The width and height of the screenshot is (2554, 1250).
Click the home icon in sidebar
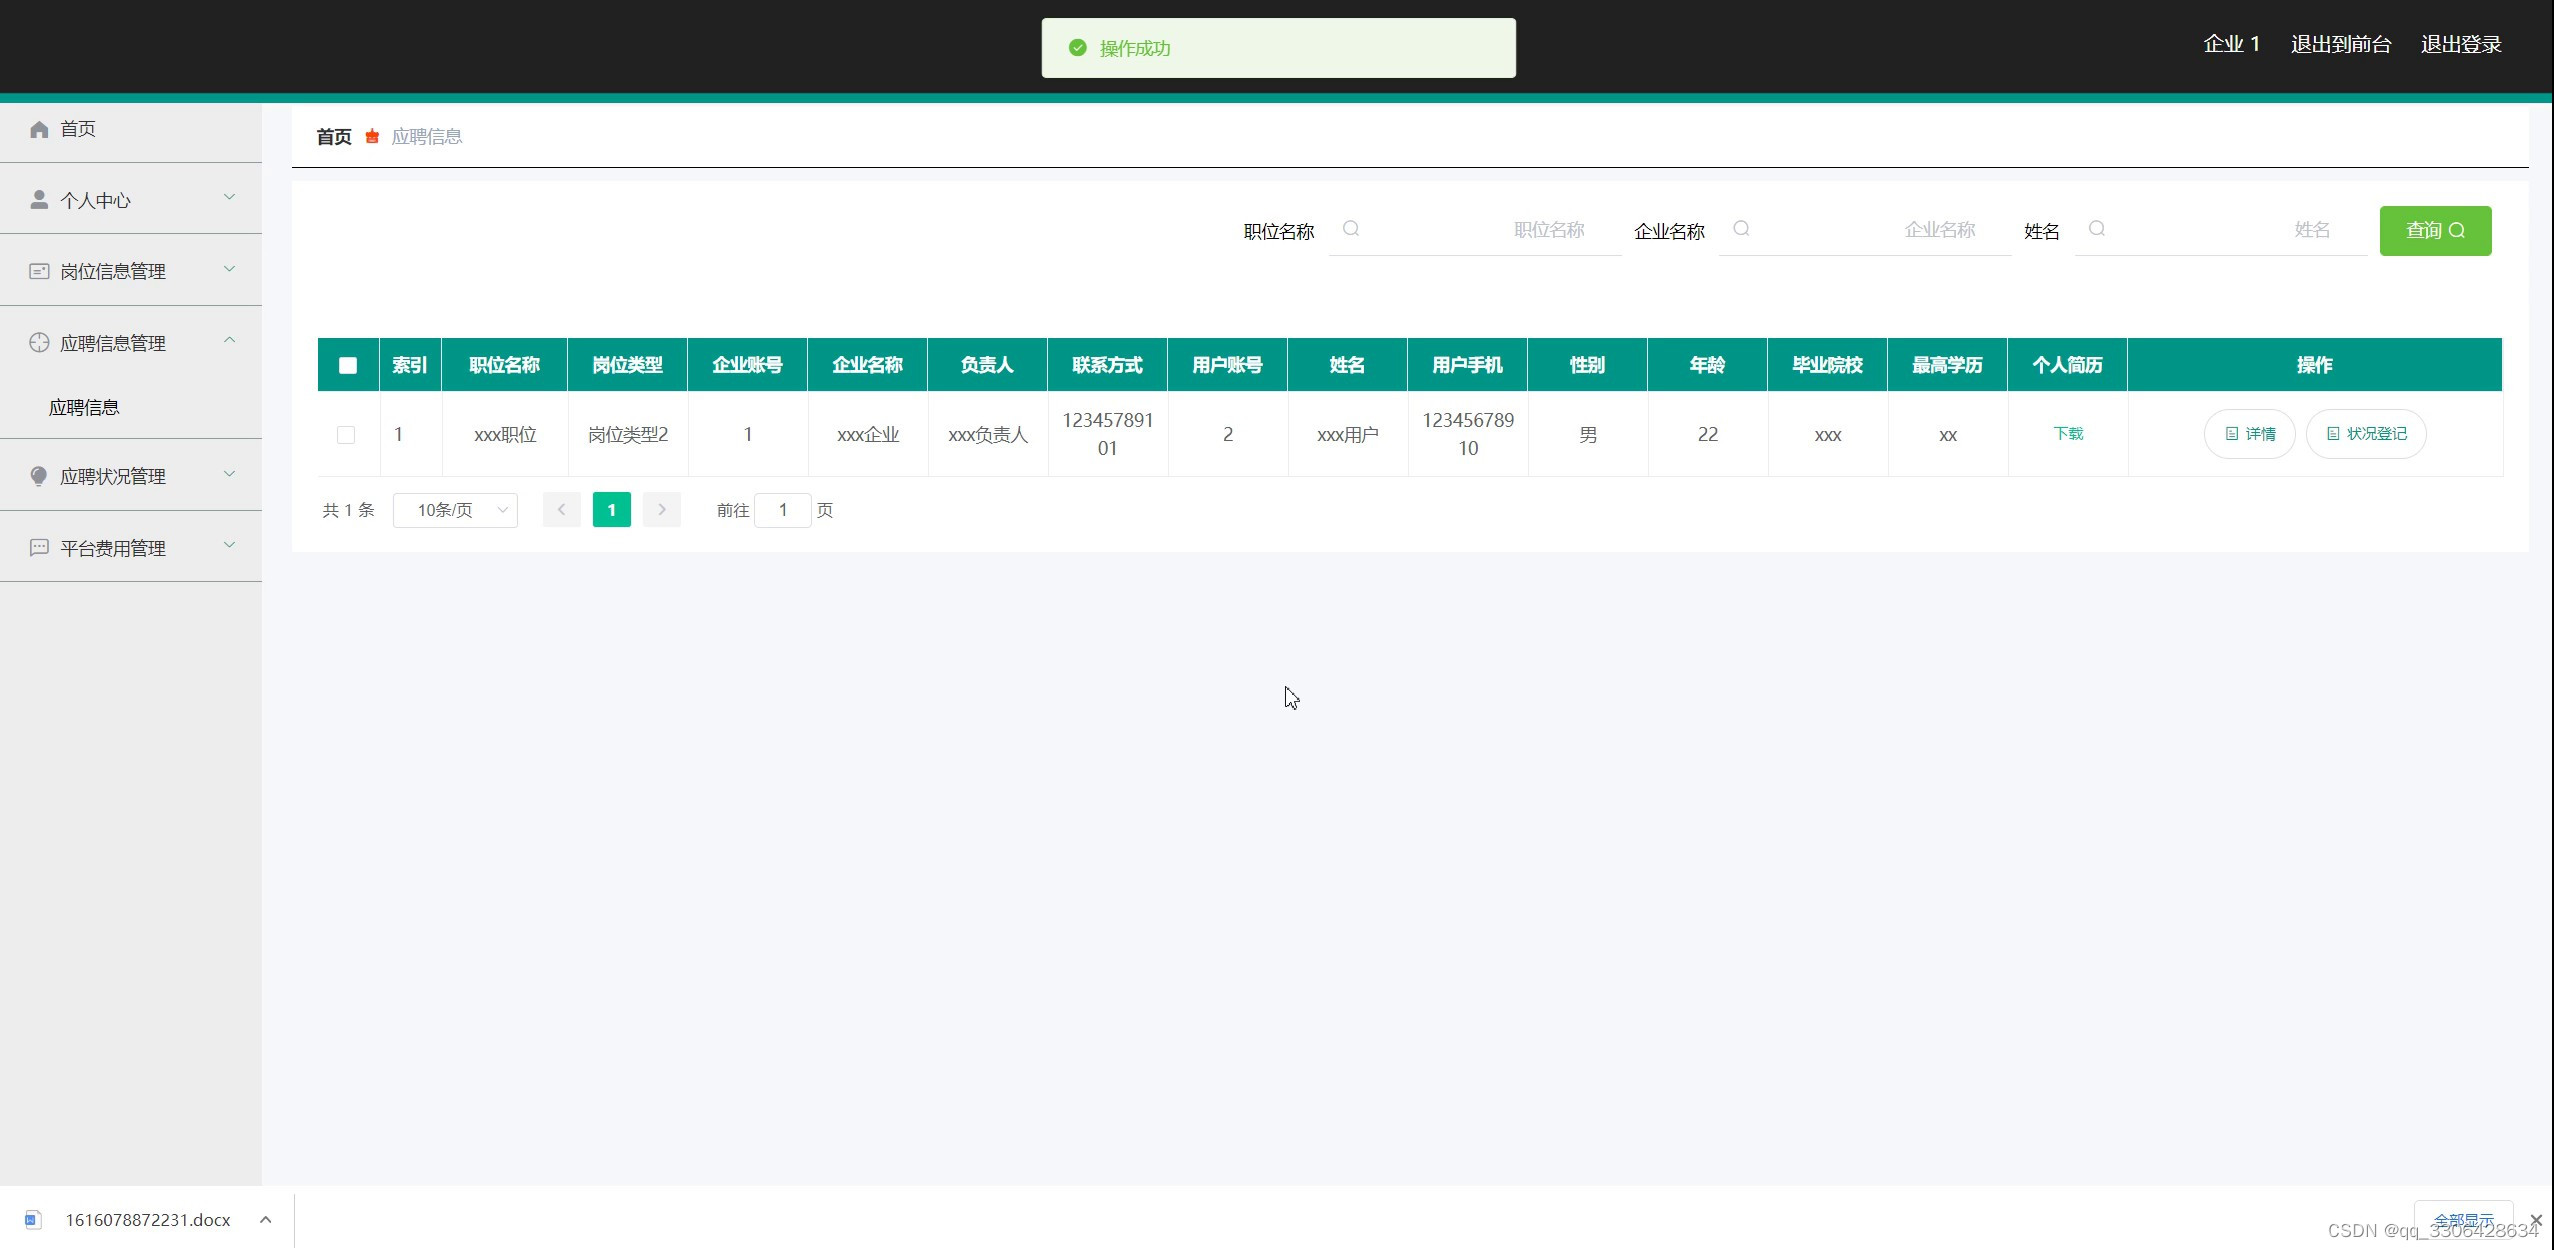39,129
